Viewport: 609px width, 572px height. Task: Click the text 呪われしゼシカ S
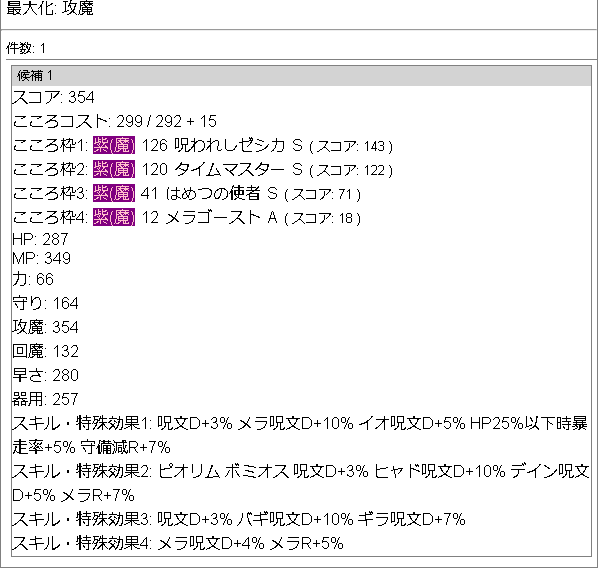tap(238, 146)
